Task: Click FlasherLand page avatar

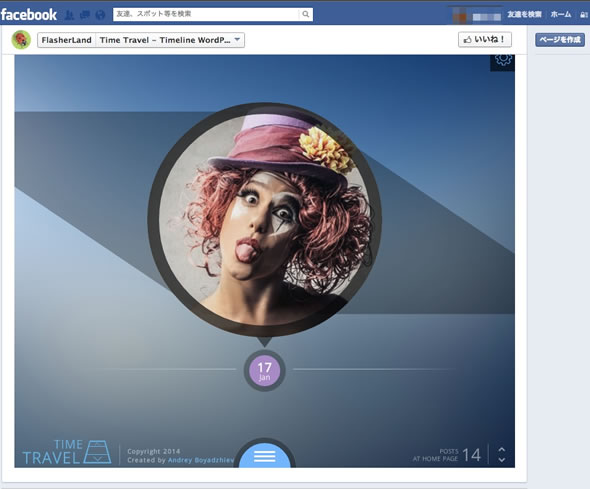Action: click(21, 40)
